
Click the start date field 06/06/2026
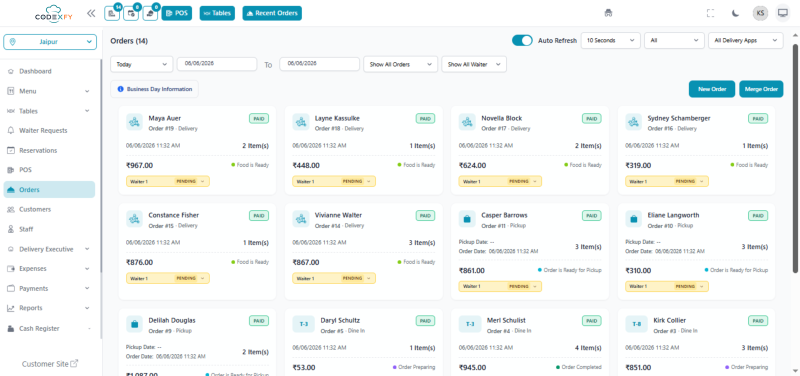click(217, 64)
